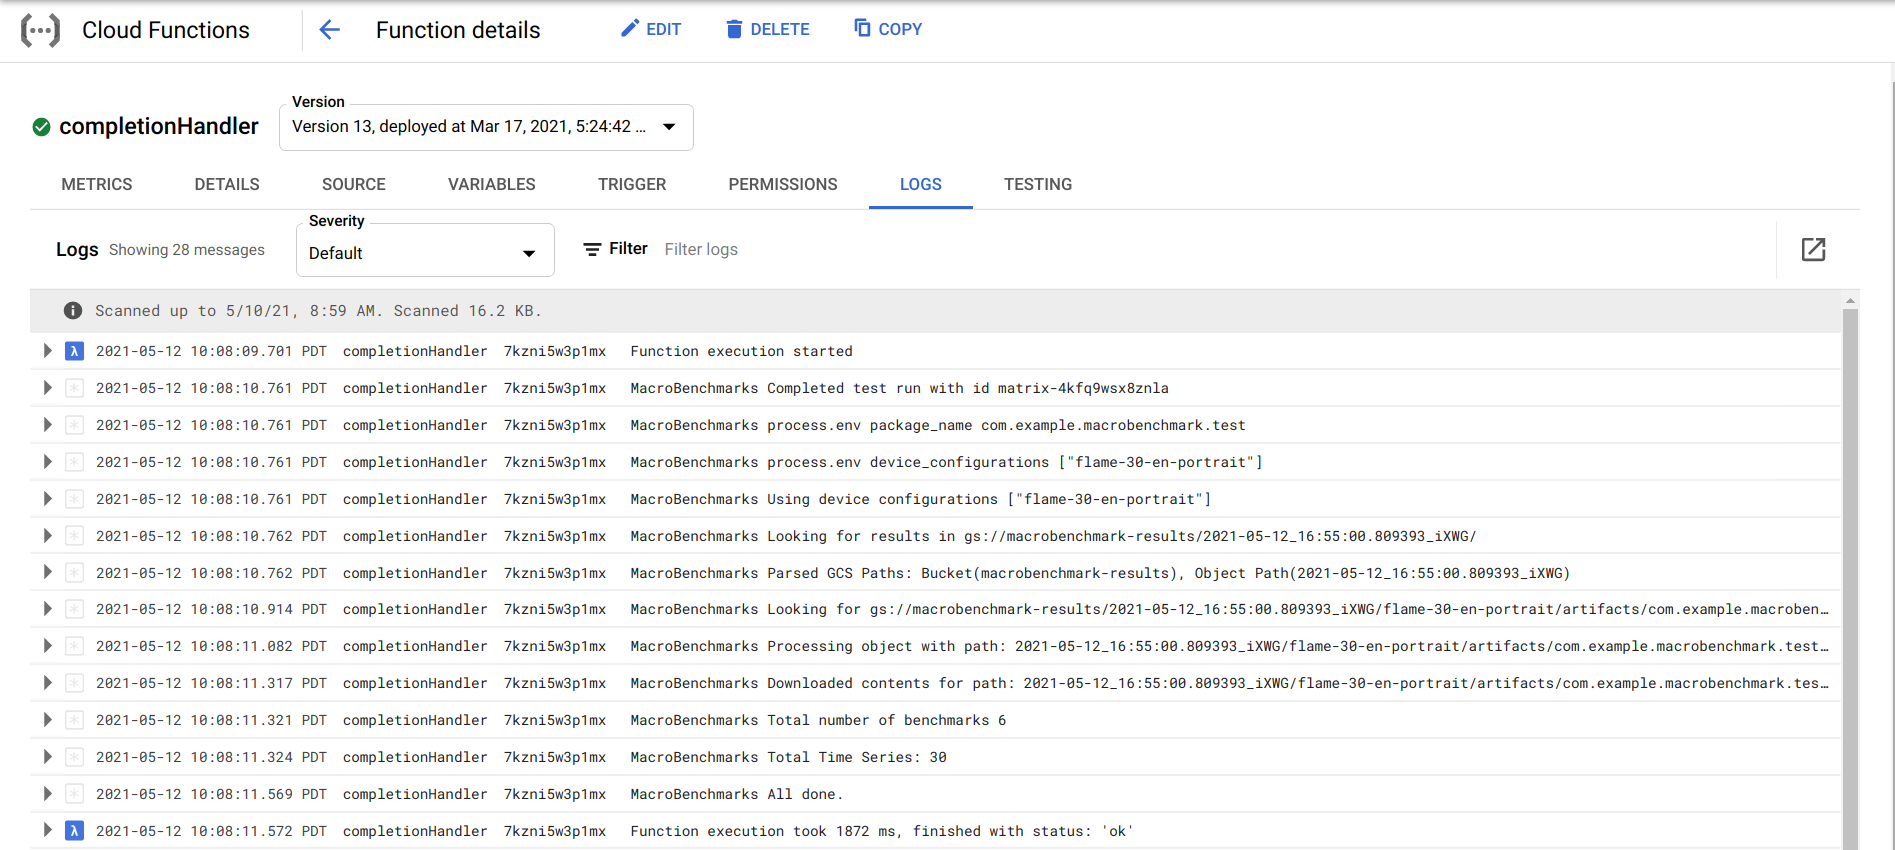
Task: Click the COPY function button
Action: point(888,30)
